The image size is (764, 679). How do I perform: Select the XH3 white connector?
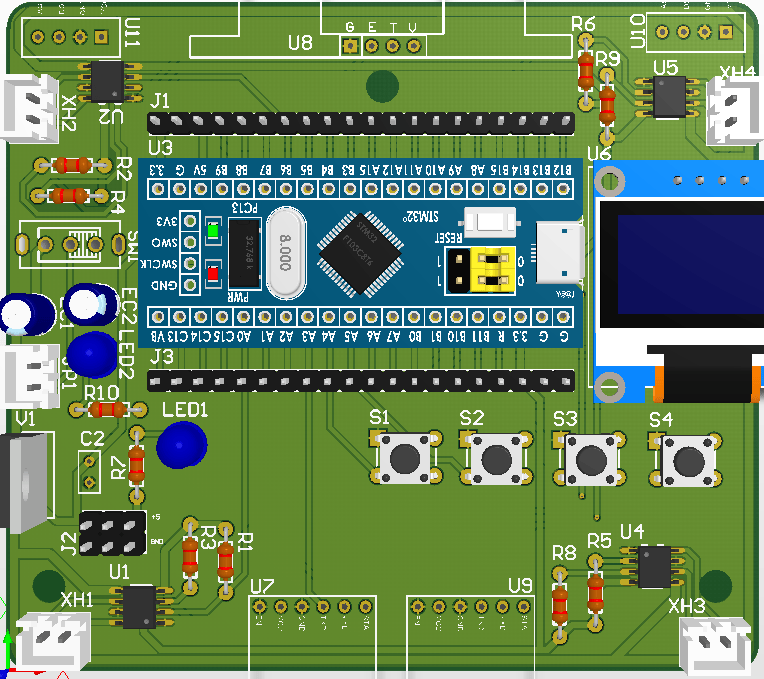pyautogui.click(x=715, y=647)
